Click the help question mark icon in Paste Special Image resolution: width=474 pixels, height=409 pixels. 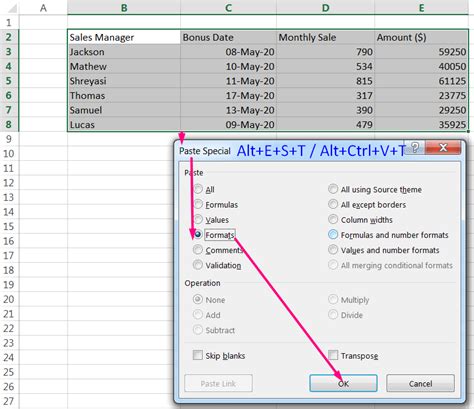[415, 147]
